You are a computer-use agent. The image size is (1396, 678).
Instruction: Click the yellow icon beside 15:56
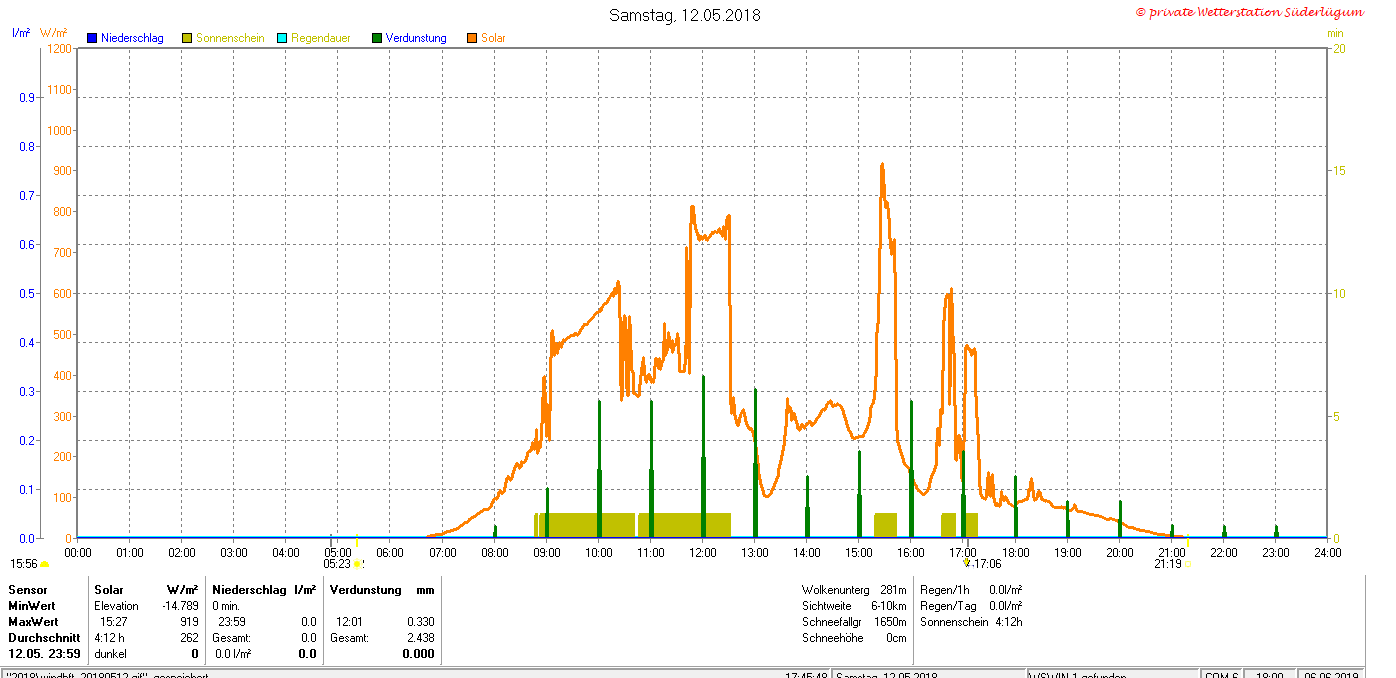click(x=44, y=565)
